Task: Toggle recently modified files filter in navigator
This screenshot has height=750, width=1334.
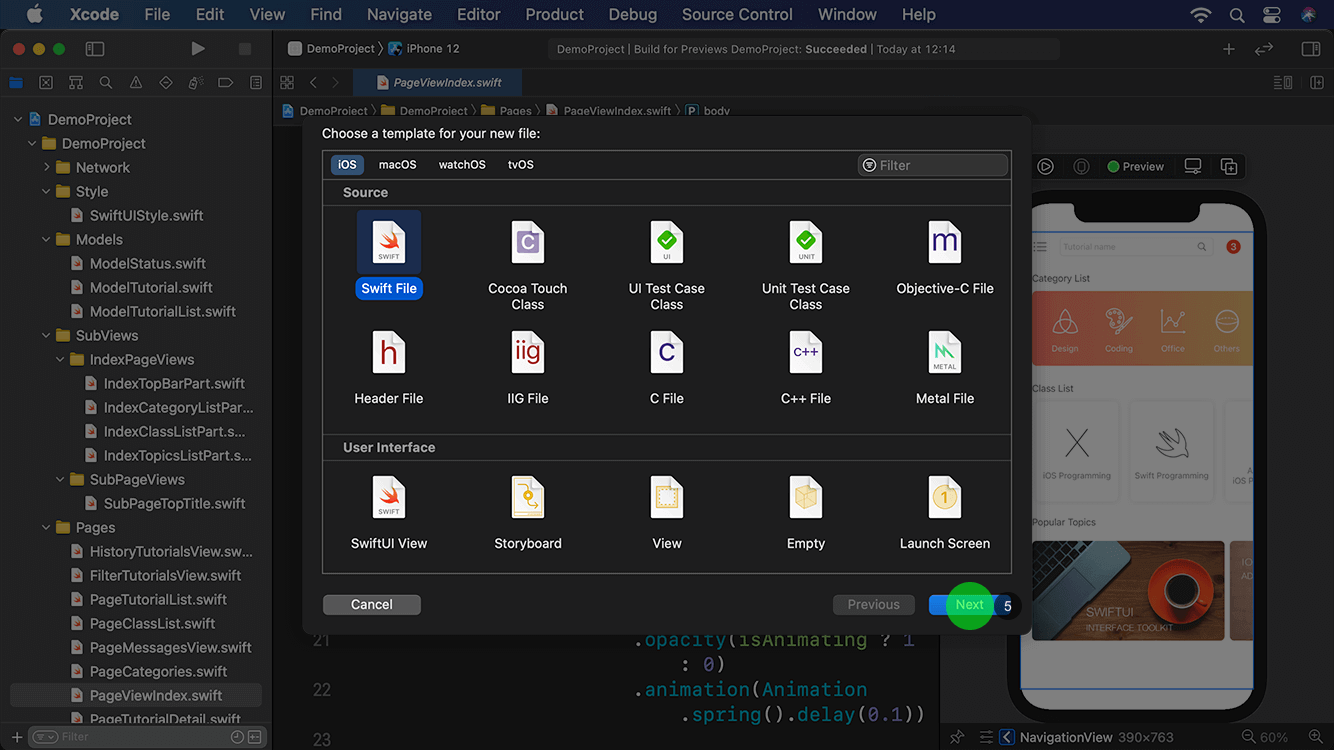Action: [x=237, y=737]
